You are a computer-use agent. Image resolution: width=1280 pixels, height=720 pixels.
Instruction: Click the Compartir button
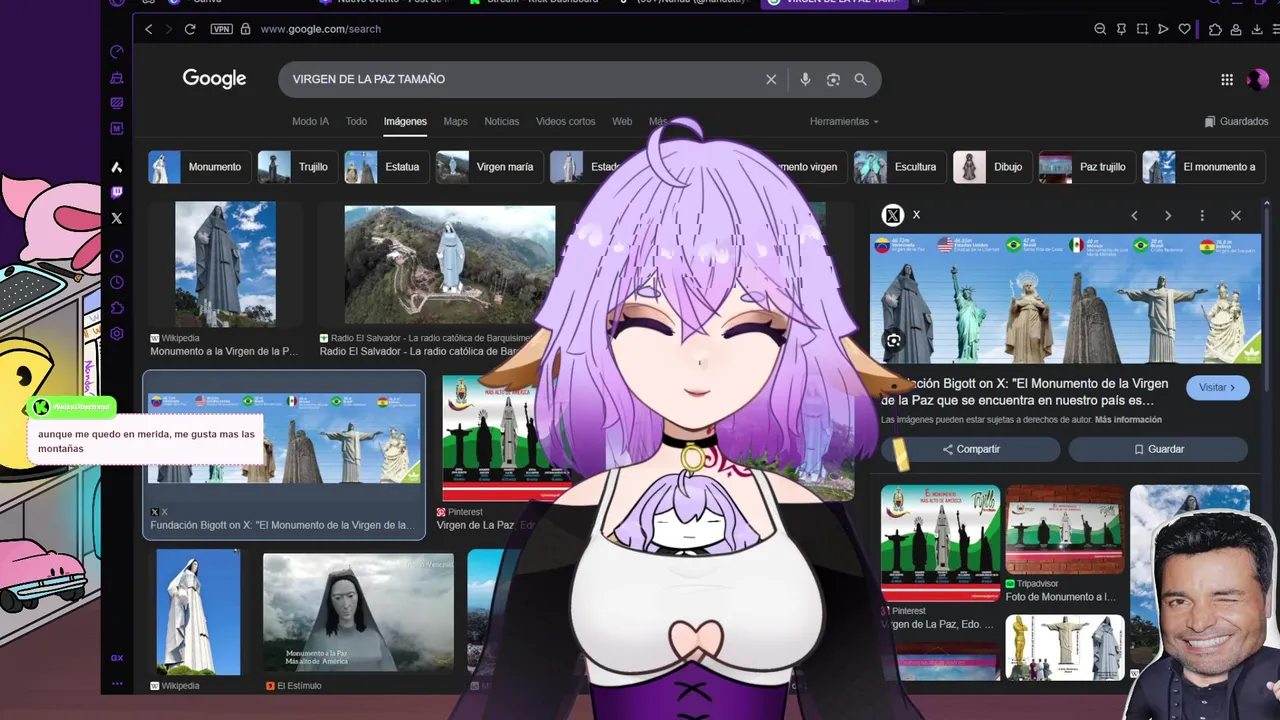tap(970, 449)
